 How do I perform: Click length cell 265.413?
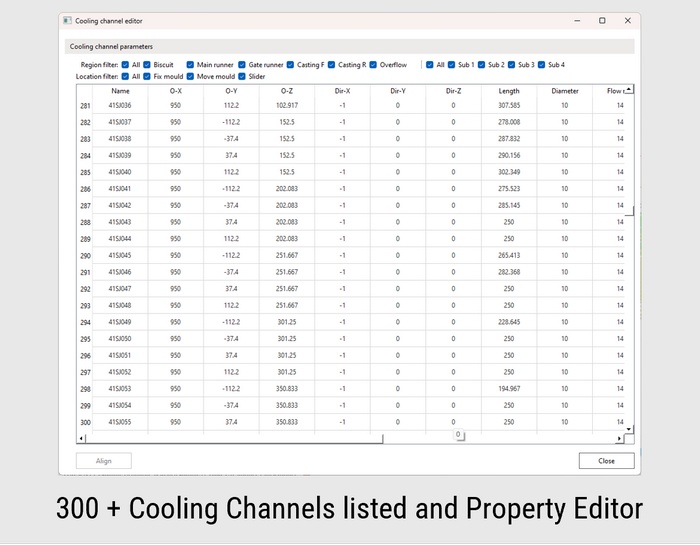[509, 255]
